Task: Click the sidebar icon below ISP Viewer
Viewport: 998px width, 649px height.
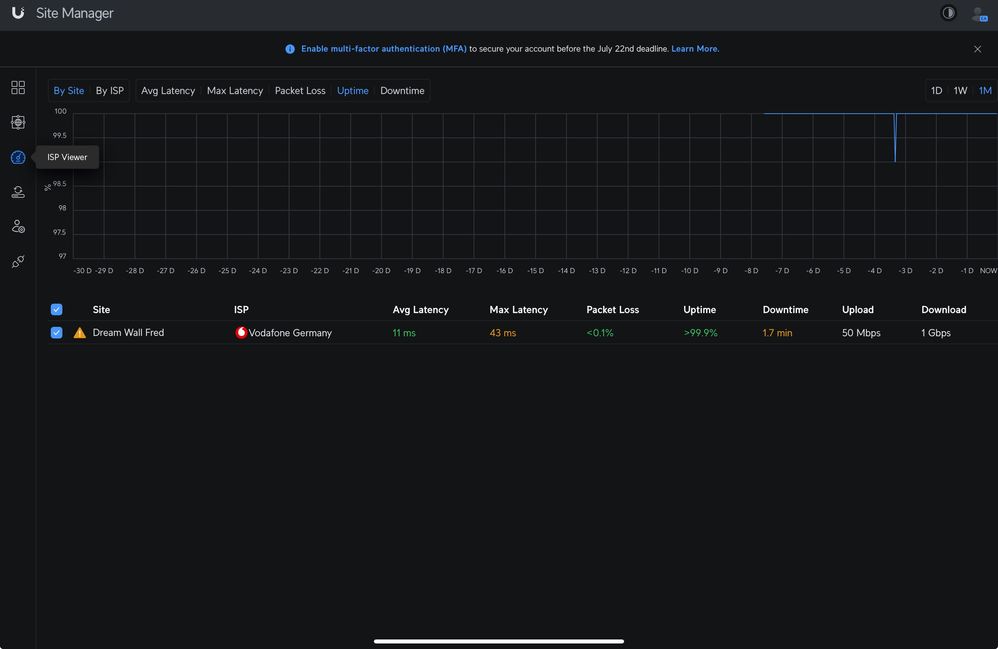Action: [18, 192]
